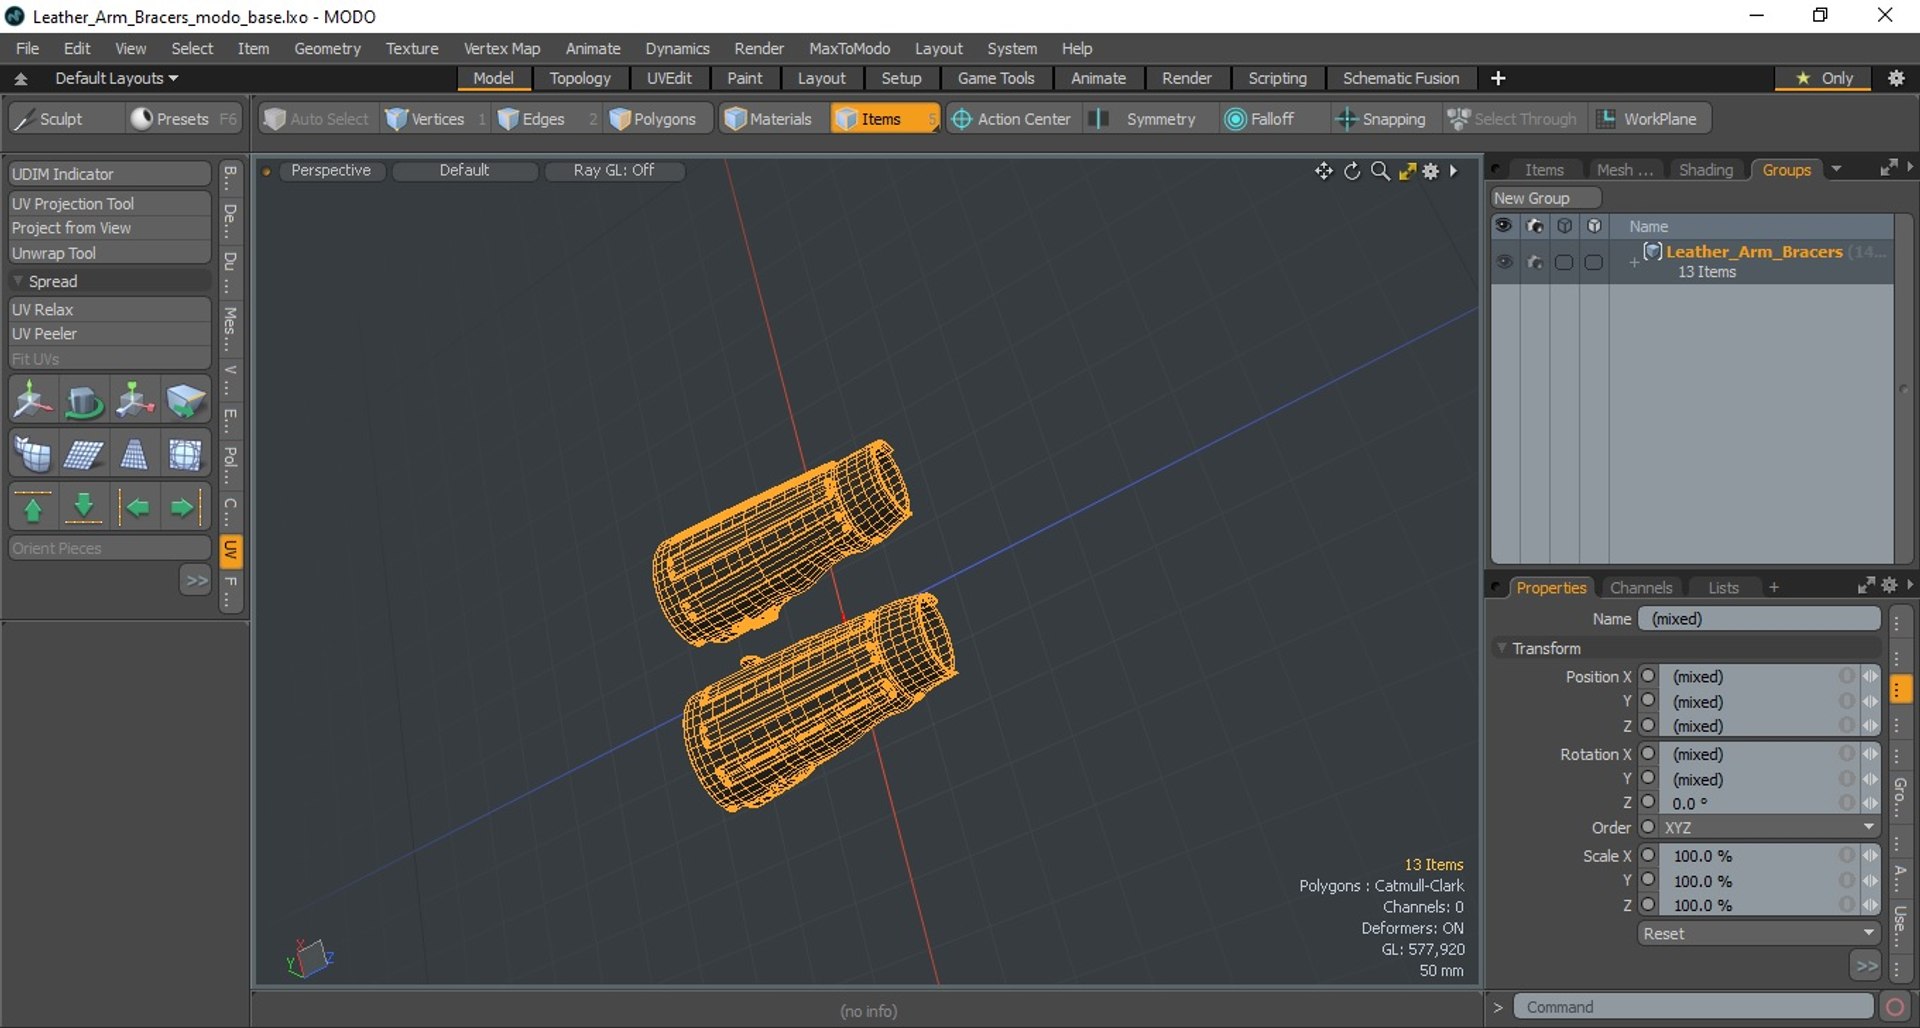Viewport: 1920px width, 1028px height.
Task: Open layout settings gear at top right
Action: (x=1896, y=78)
